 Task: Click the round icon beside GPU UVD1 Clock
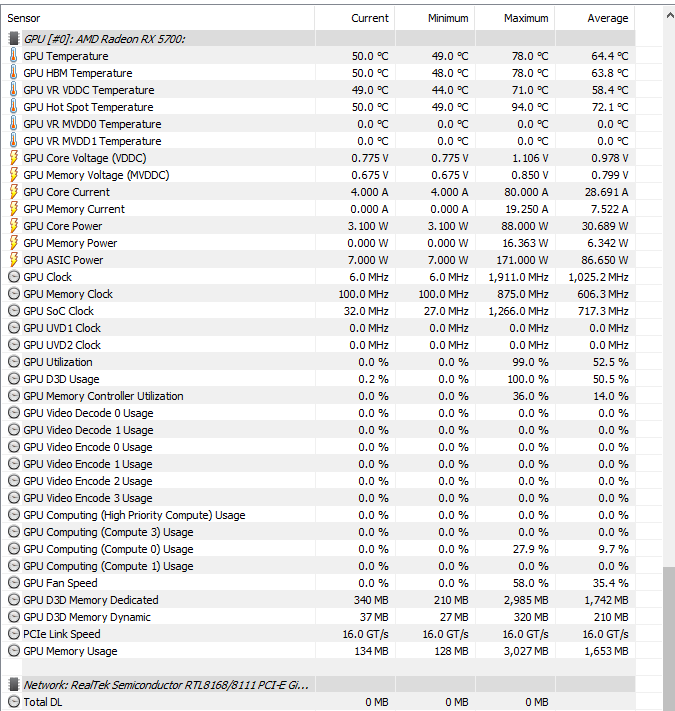(x=14, y=328)
